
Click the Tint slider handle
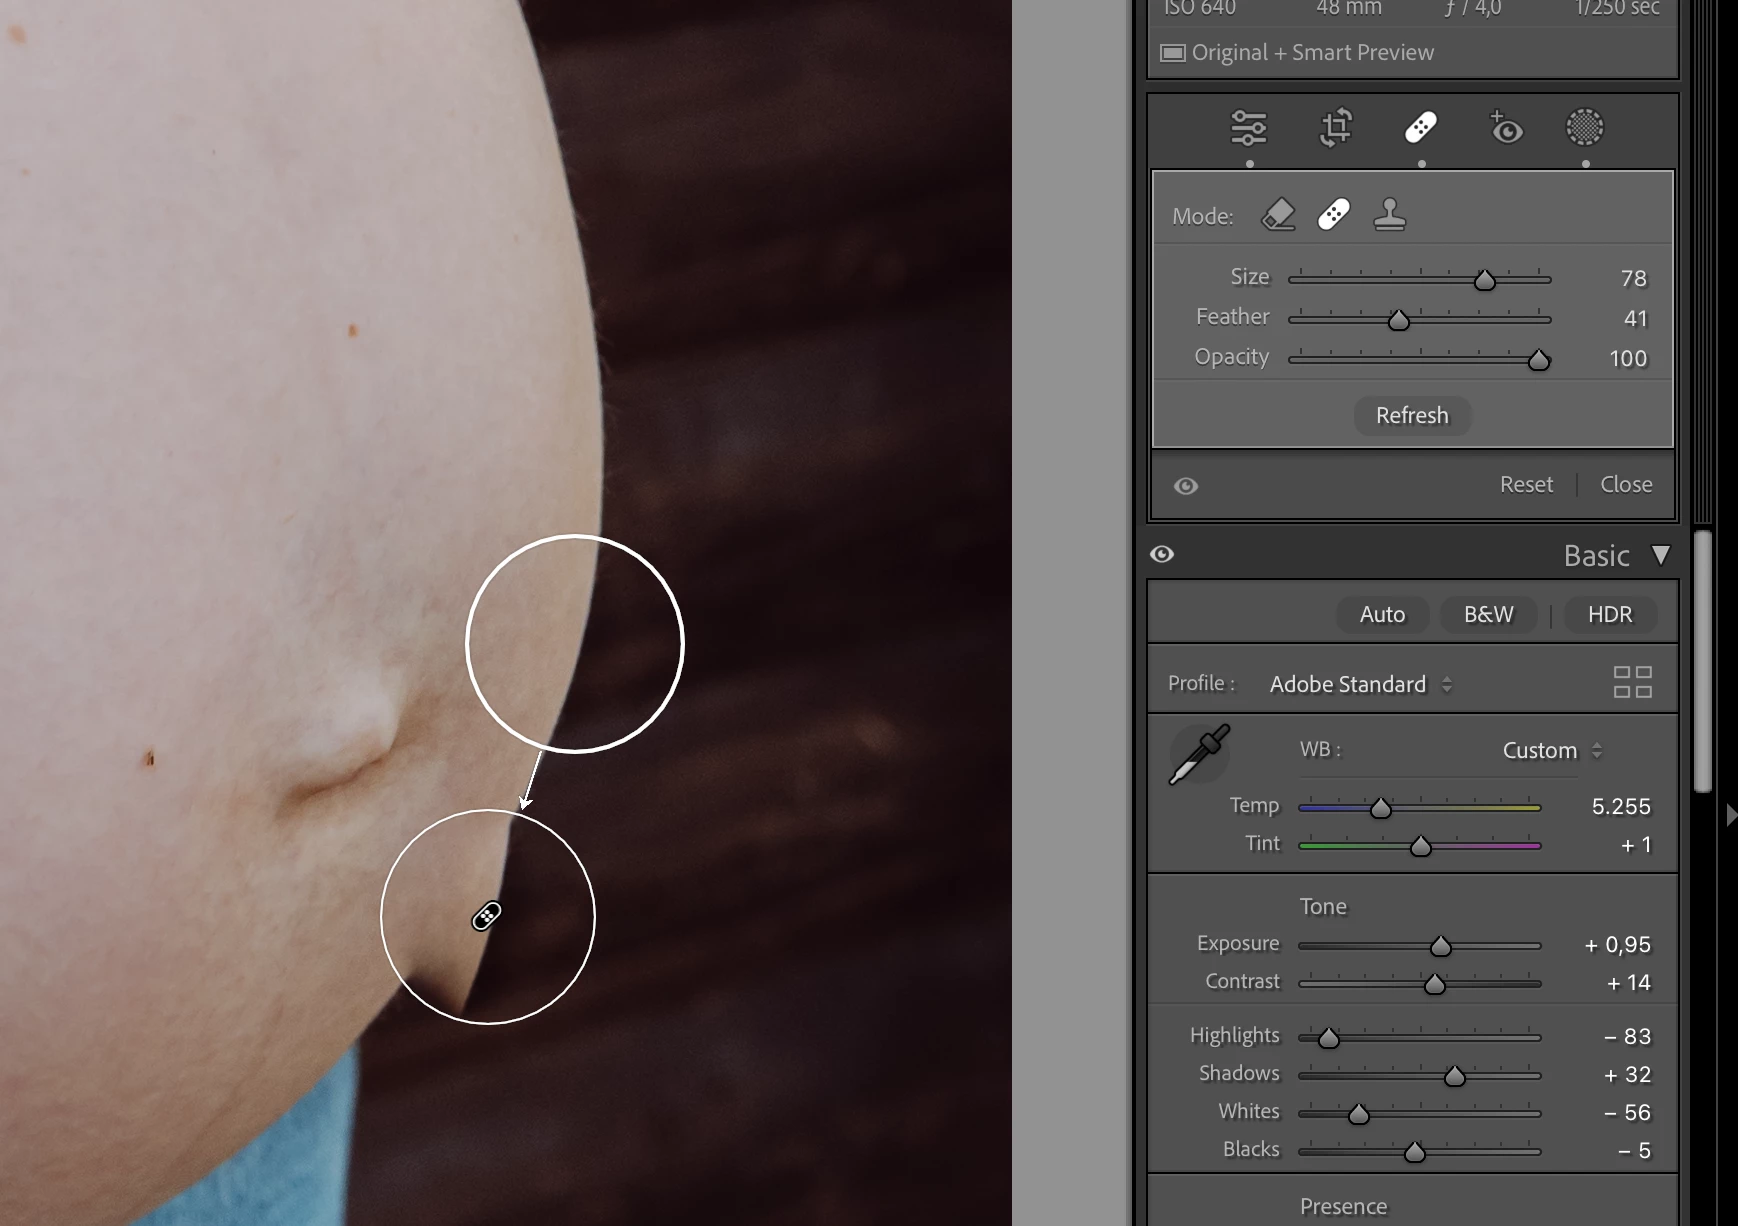1420,848
